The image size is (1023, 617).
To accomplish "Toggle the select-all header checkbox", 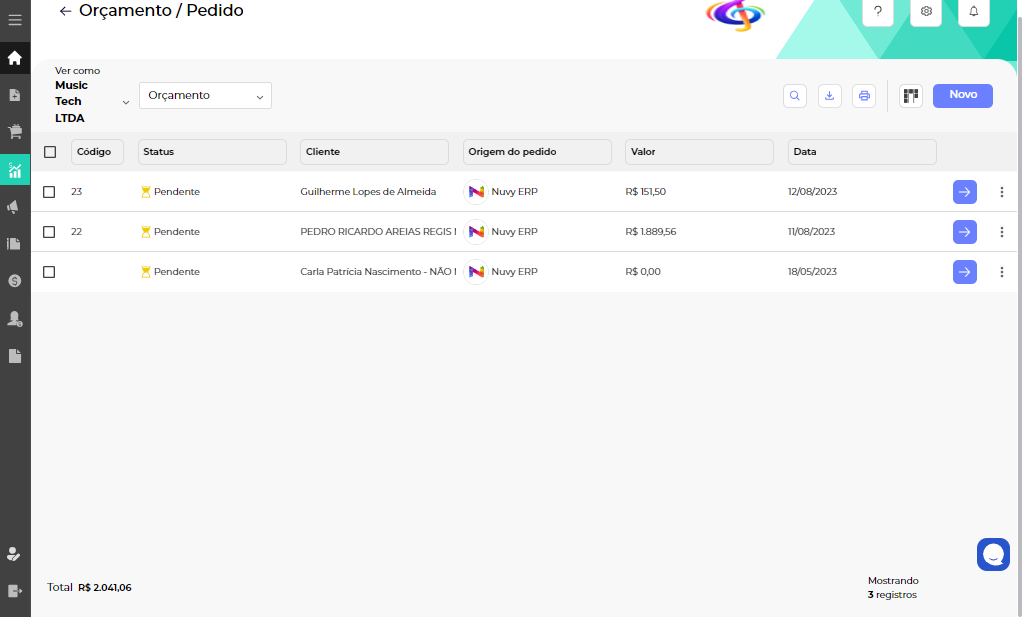I will pyautogui.click(x=50, y=152).
